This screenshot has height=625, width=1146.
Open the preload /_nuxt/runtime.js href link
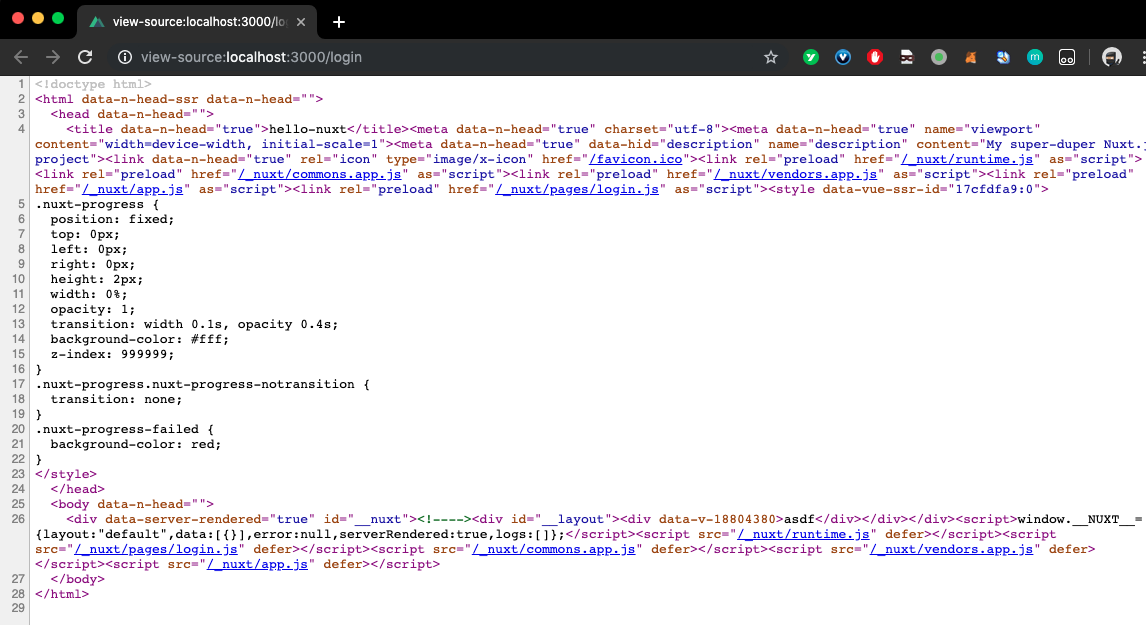(x=967, y=159)
